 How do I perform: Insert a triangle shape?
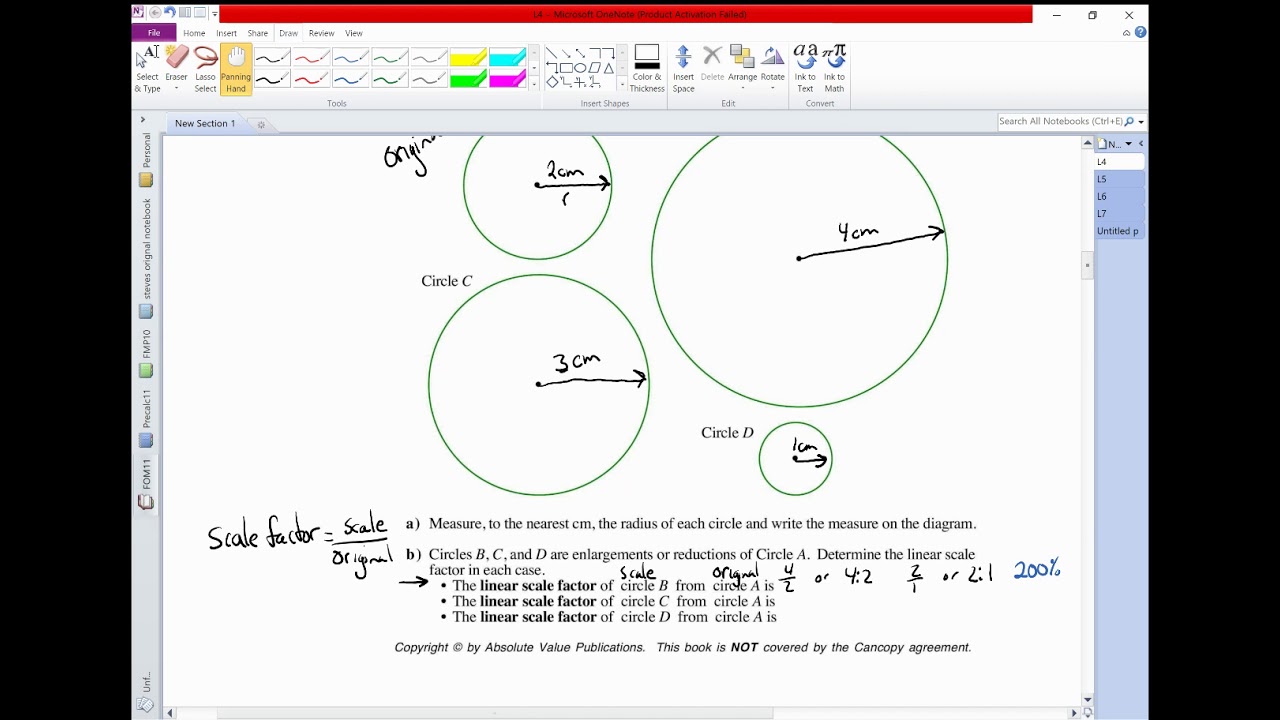point(608,68)
